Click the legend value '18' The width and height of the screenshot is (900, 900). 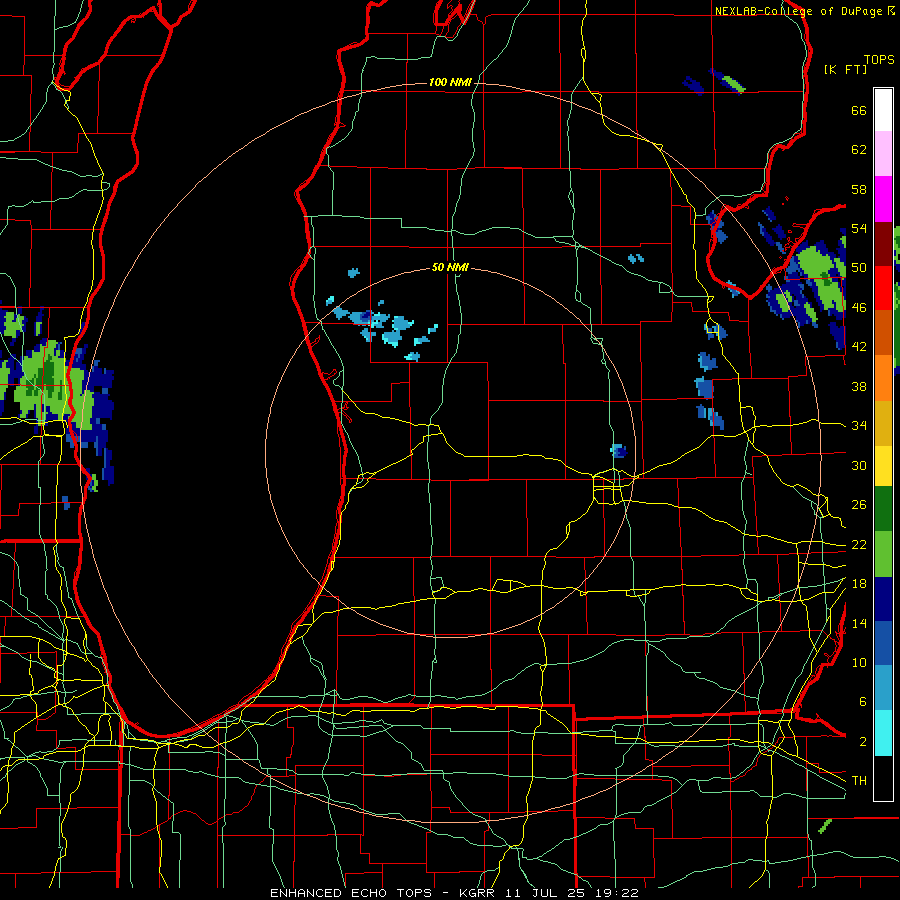[x=859, y=584]
